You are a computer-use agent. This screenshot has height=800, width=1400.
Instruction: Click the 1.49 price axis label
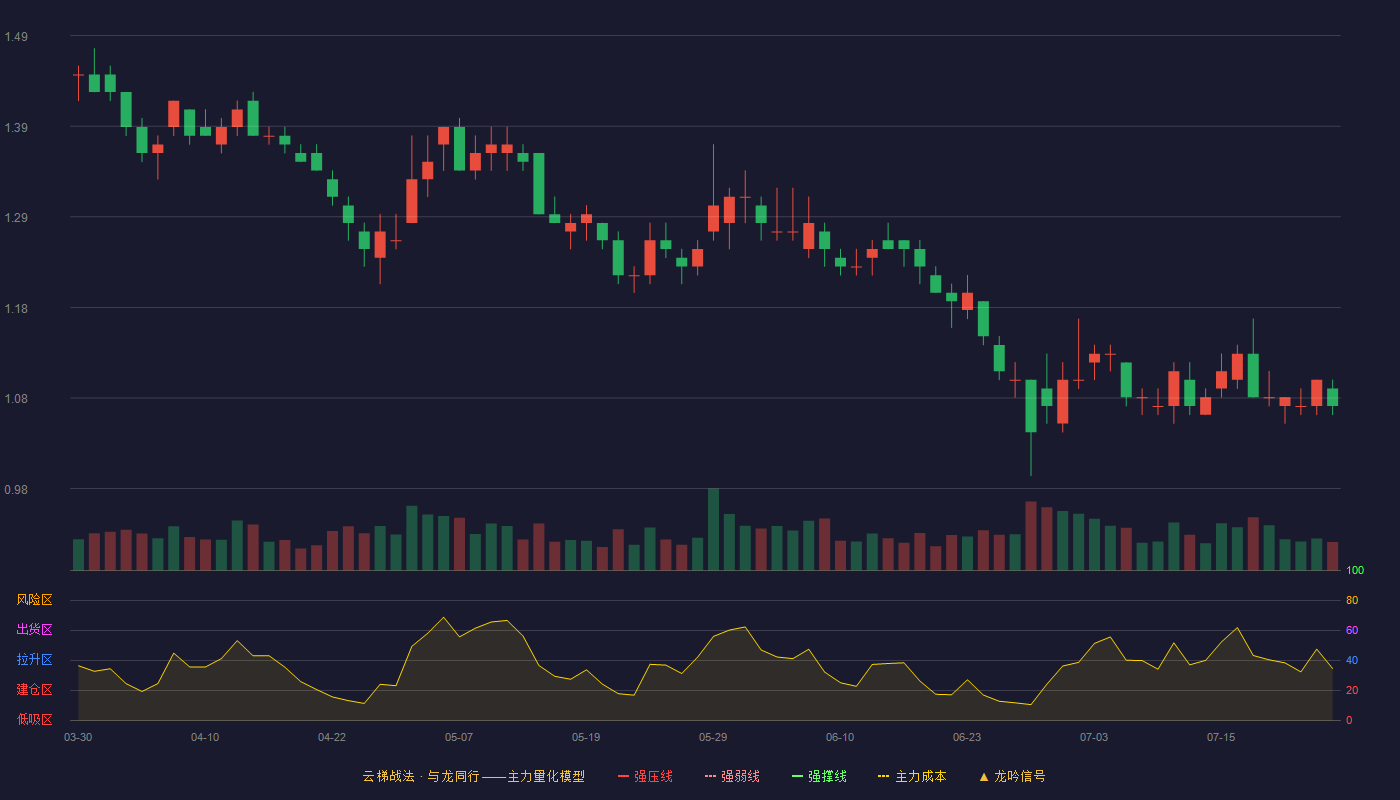[16, 37]
